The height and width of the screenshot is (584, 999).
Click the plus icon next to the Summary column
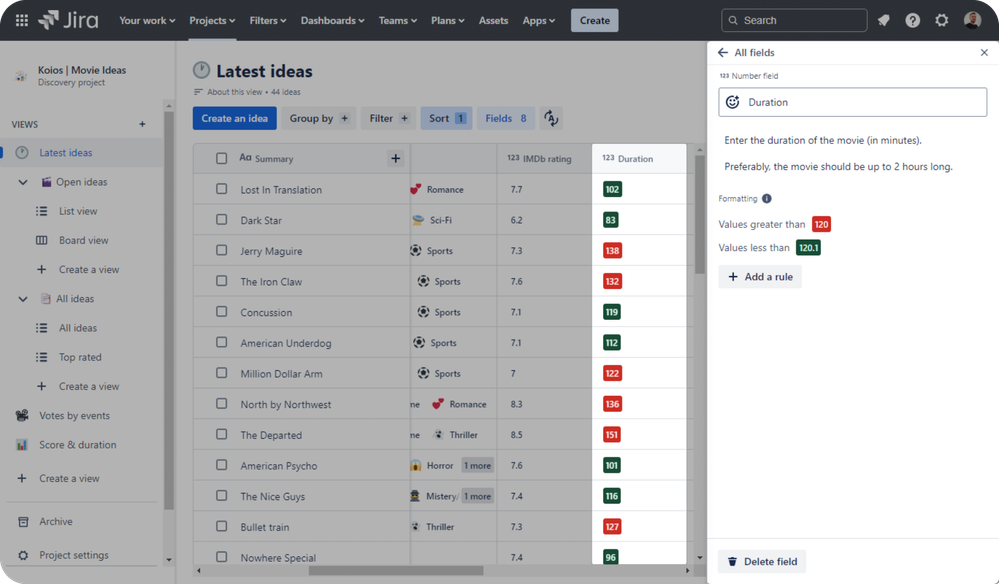coord(395,159)
